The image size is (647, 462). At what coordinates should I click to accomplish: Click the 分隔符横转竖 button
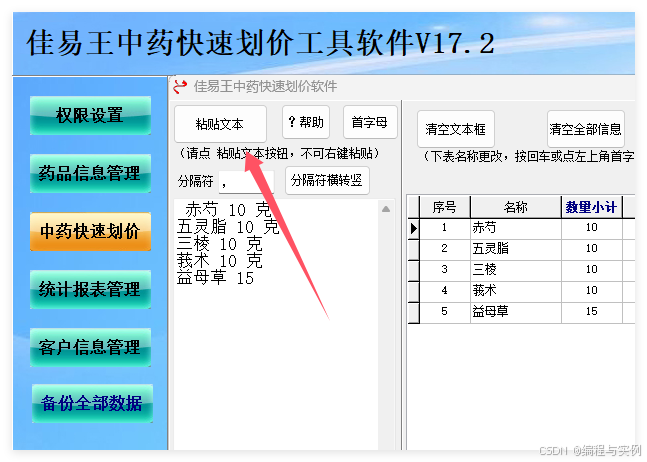(327, 180)
